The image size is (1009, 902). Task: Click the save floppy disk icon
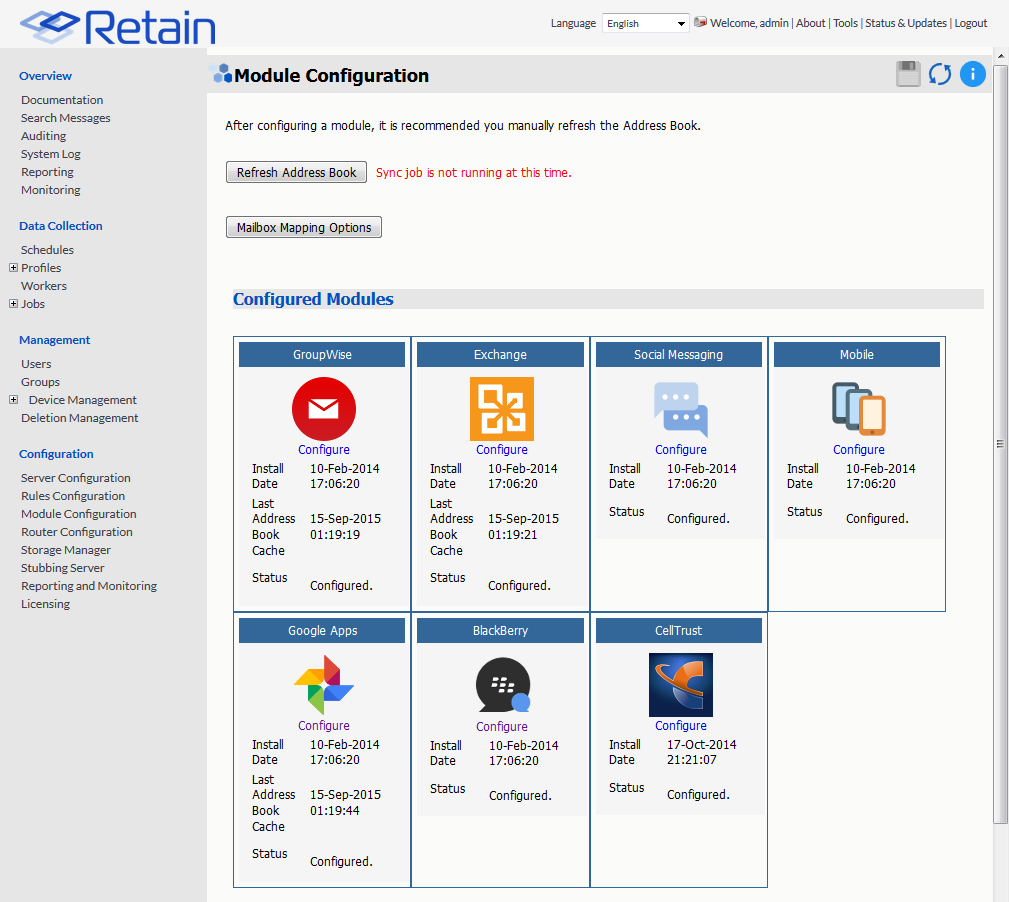(x=907, y=73)
